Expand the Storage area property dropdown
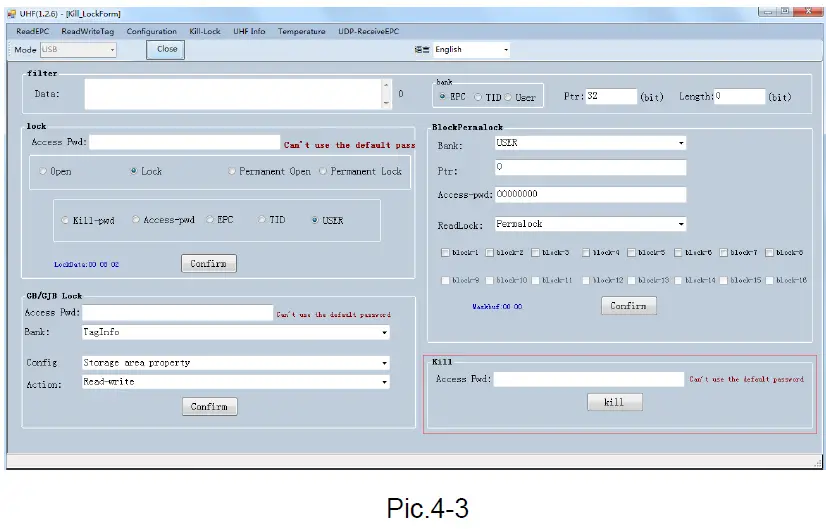The width and height of the screenshot is (826, 529). [x=385, y=363]
